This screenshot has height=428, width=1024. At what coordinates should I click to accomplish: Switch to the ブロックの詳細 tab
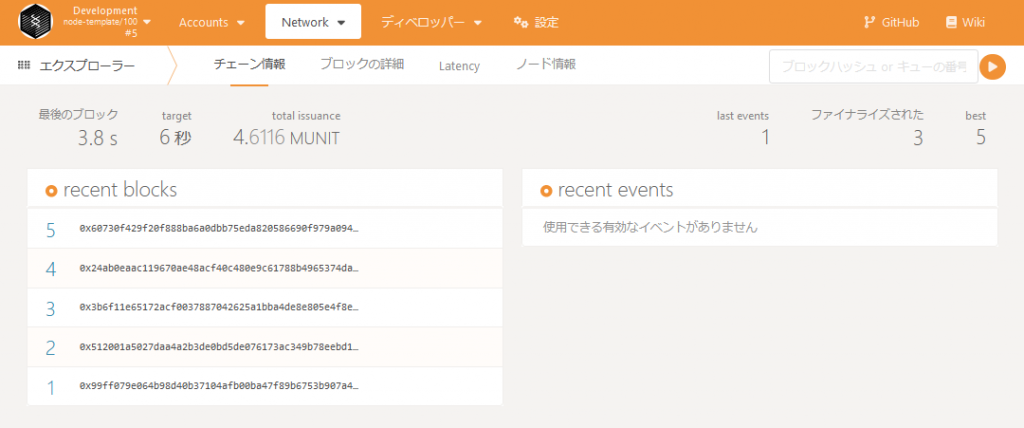(x=362, y=65)
